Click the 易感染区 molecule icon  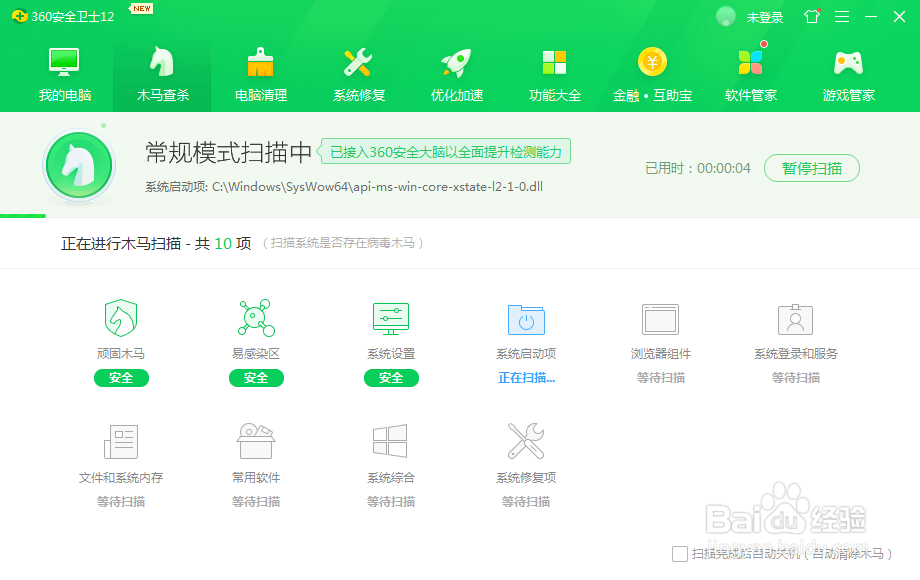256,318
